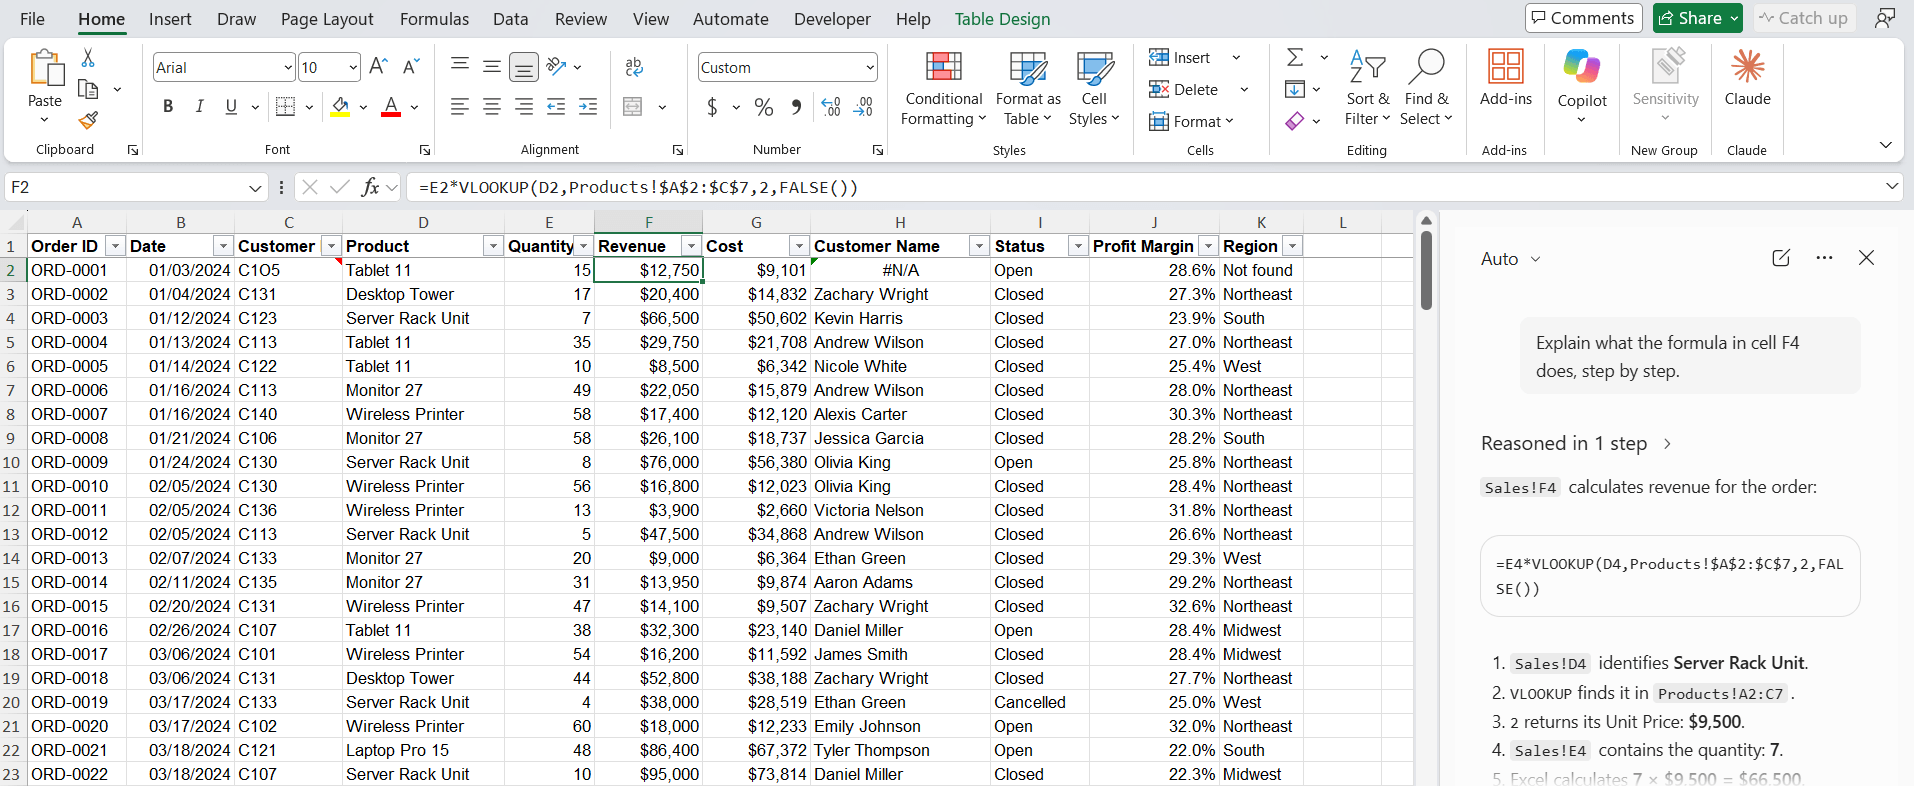Toggle underline formatting

[x=231, y=107]
